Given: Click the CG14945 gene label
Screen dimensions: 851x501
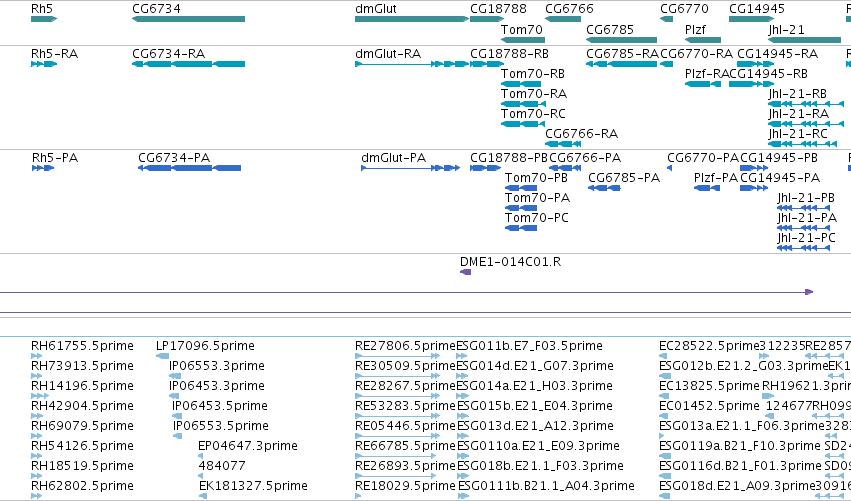Looking at the screenshot, I should coord(757,9).
